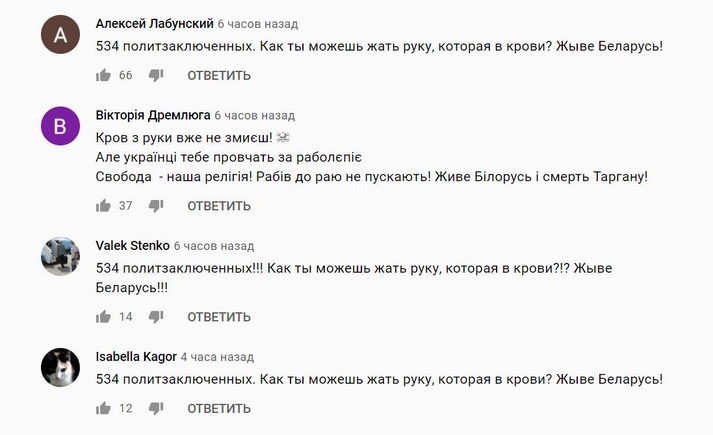This screenshot has height=435, width=713.
Task: Open Valek Stenko's channel name link
Action: coord(132,246)
